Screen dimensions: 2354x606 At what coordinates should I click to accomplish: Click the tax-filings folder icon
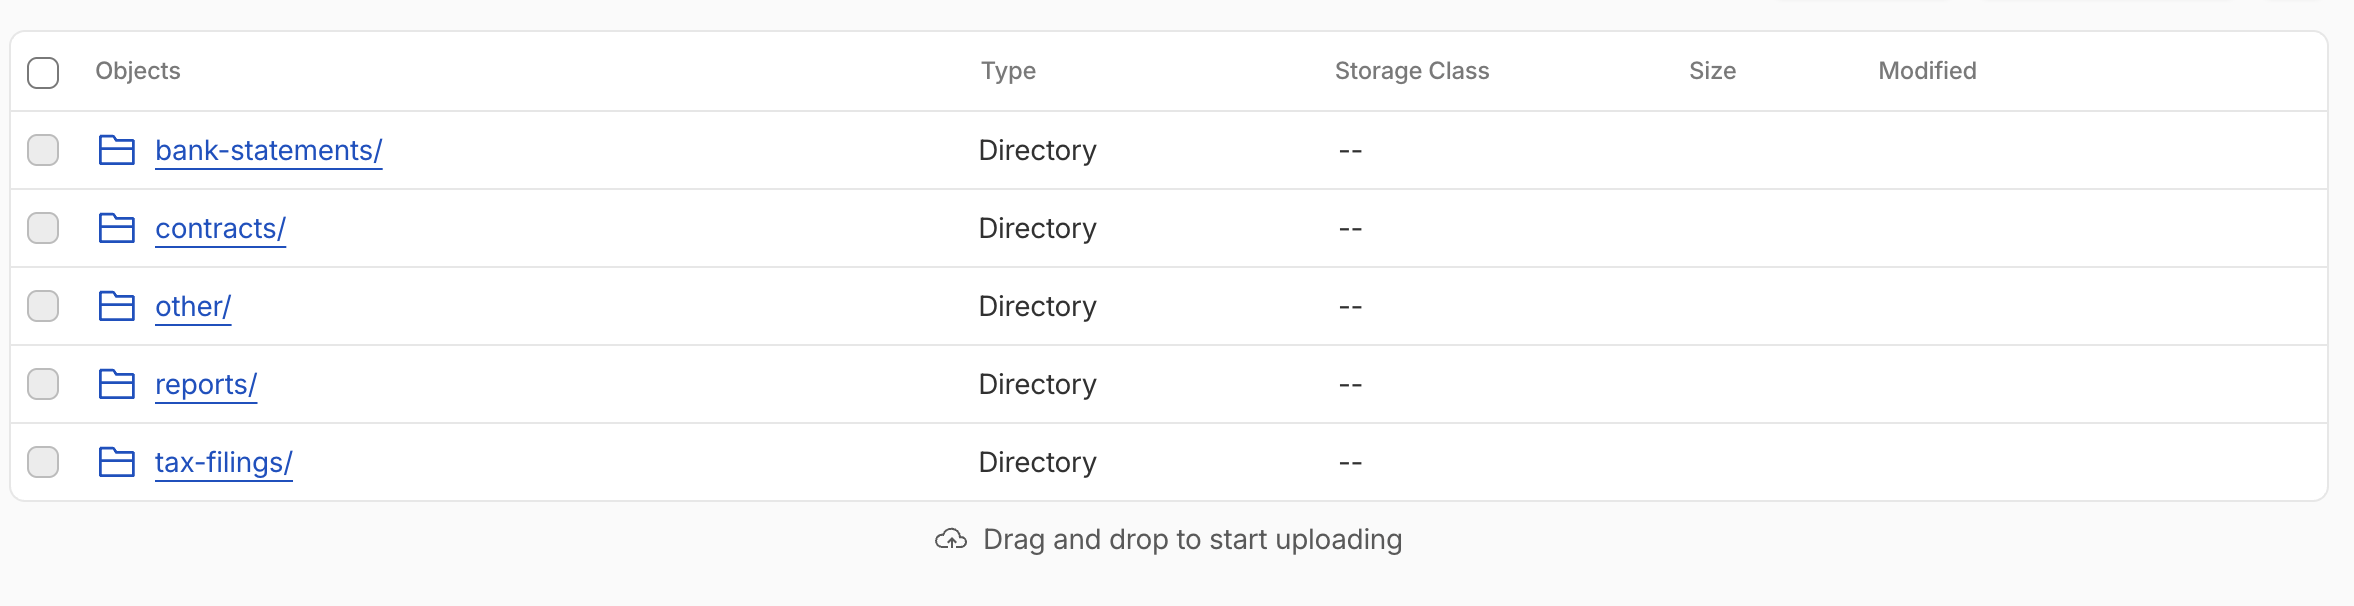(117, 461)
